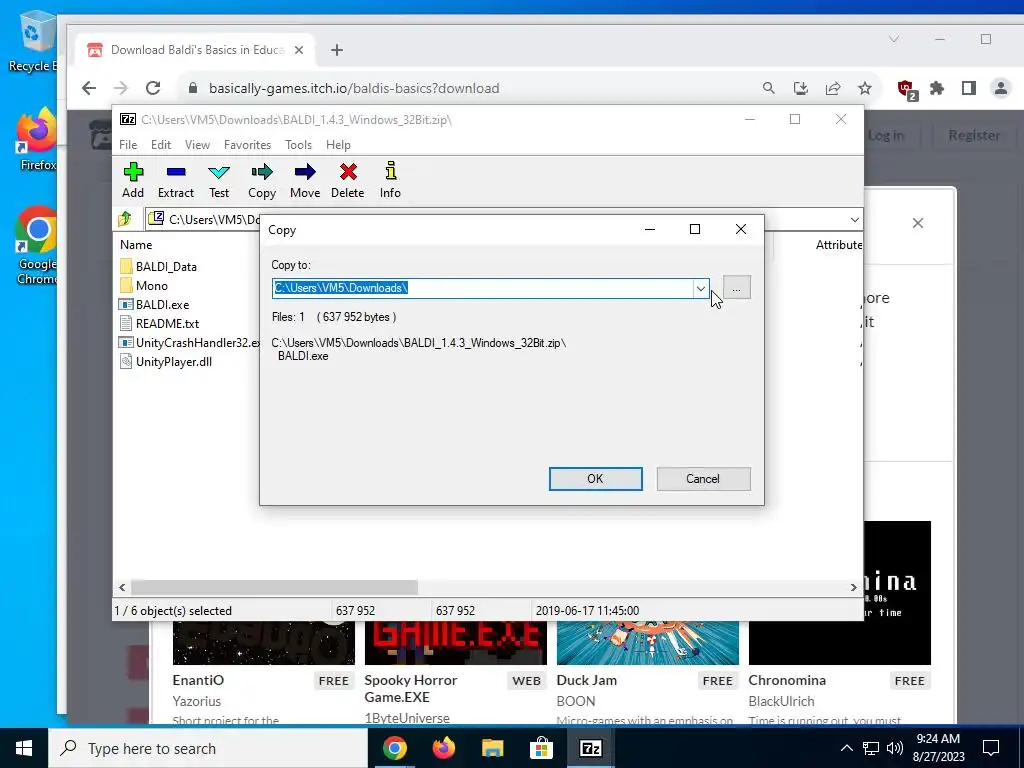Screen dimensions: 1024x768
Task: Click the Info toolbar icon
Action: [391, 180]
